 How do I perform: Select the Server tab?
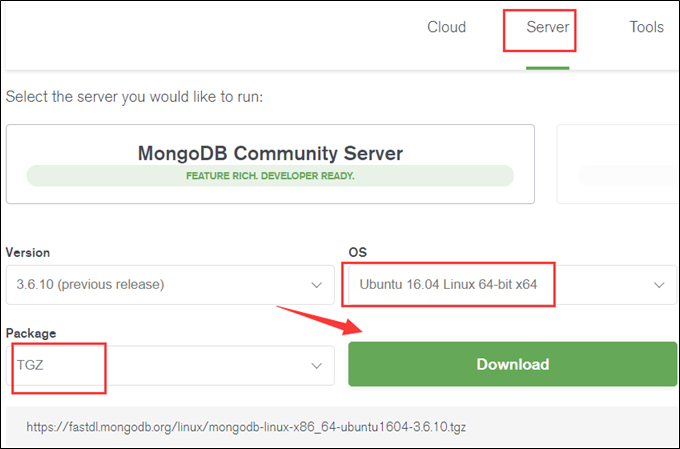pos(548,27)
